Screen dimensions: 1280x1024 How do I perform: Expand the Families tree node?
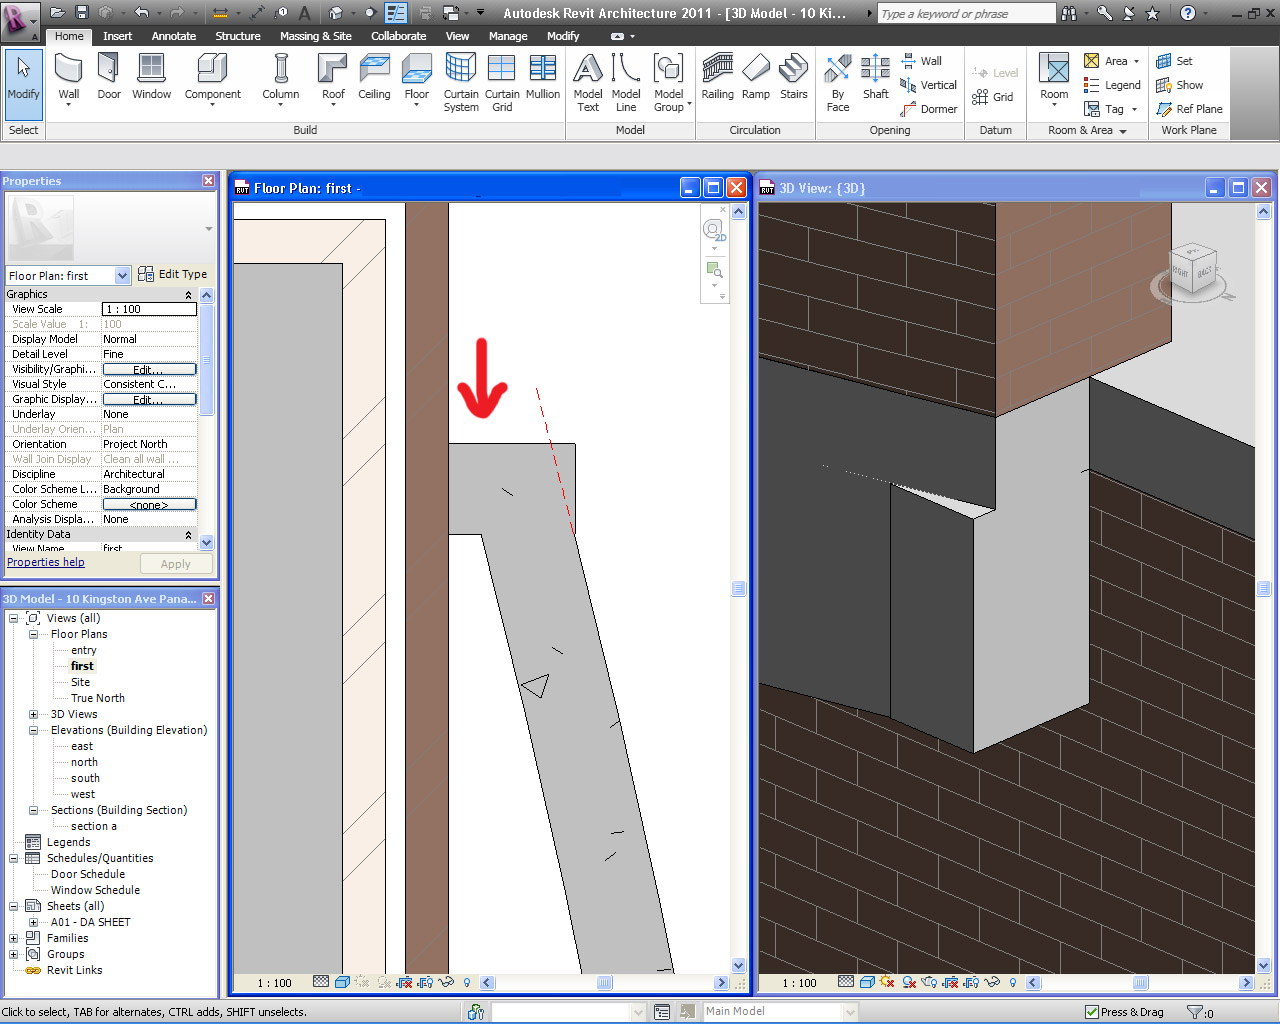[x=14, y=938]
